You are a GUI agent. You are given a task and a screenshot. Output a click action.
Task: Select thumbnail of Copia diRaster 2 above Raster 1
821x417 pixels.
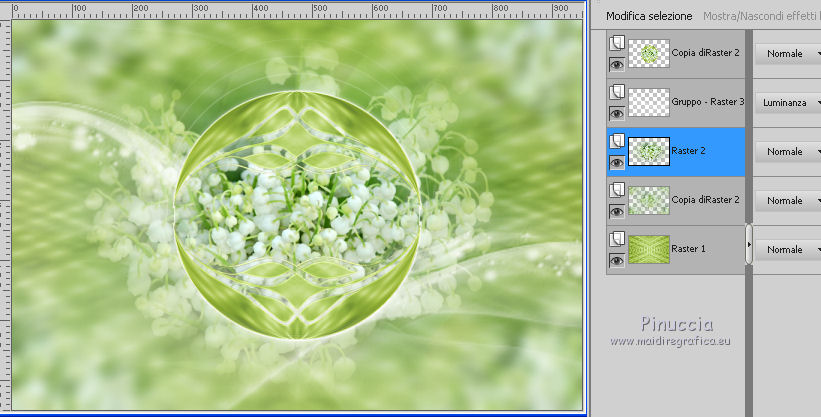[x=649, y=200]
